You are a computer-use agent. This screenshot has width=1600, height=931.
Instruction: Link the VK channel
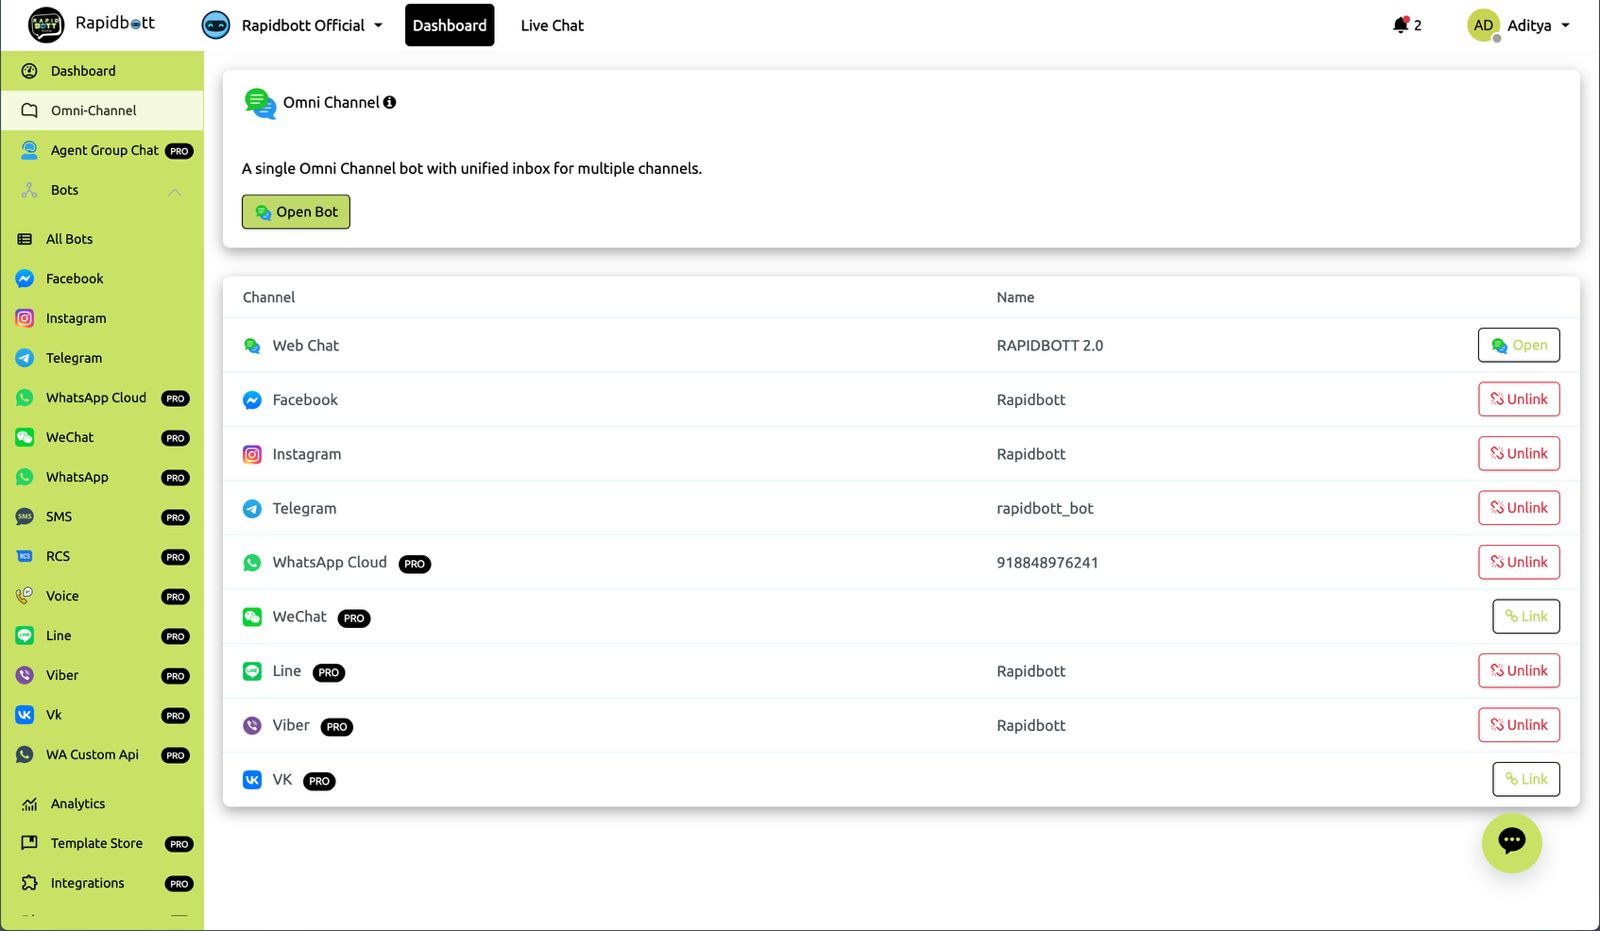(1526, 779)
